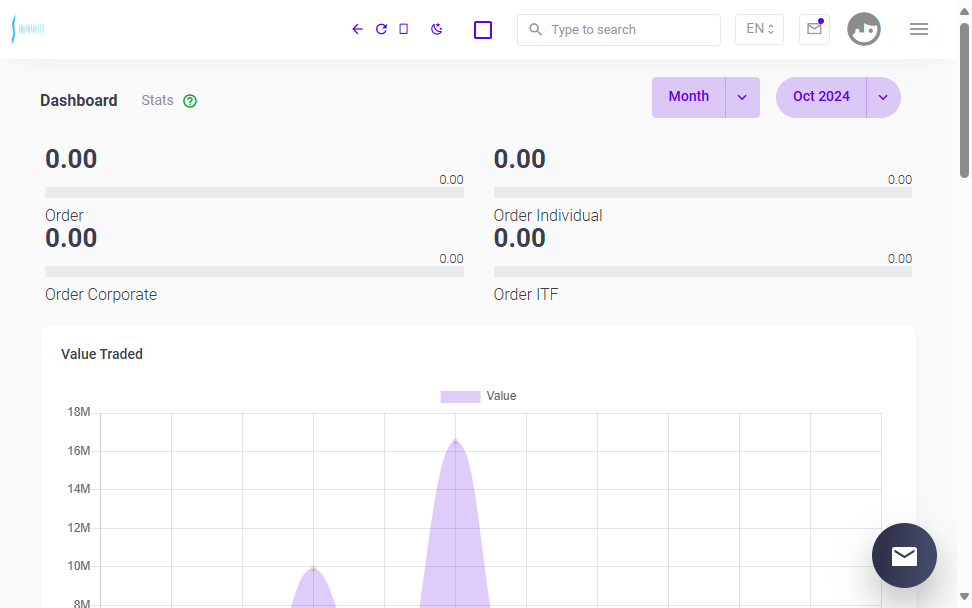Click the refresh icon in header
The width and height of the screenshot is (972, 608).
[381, 29]
